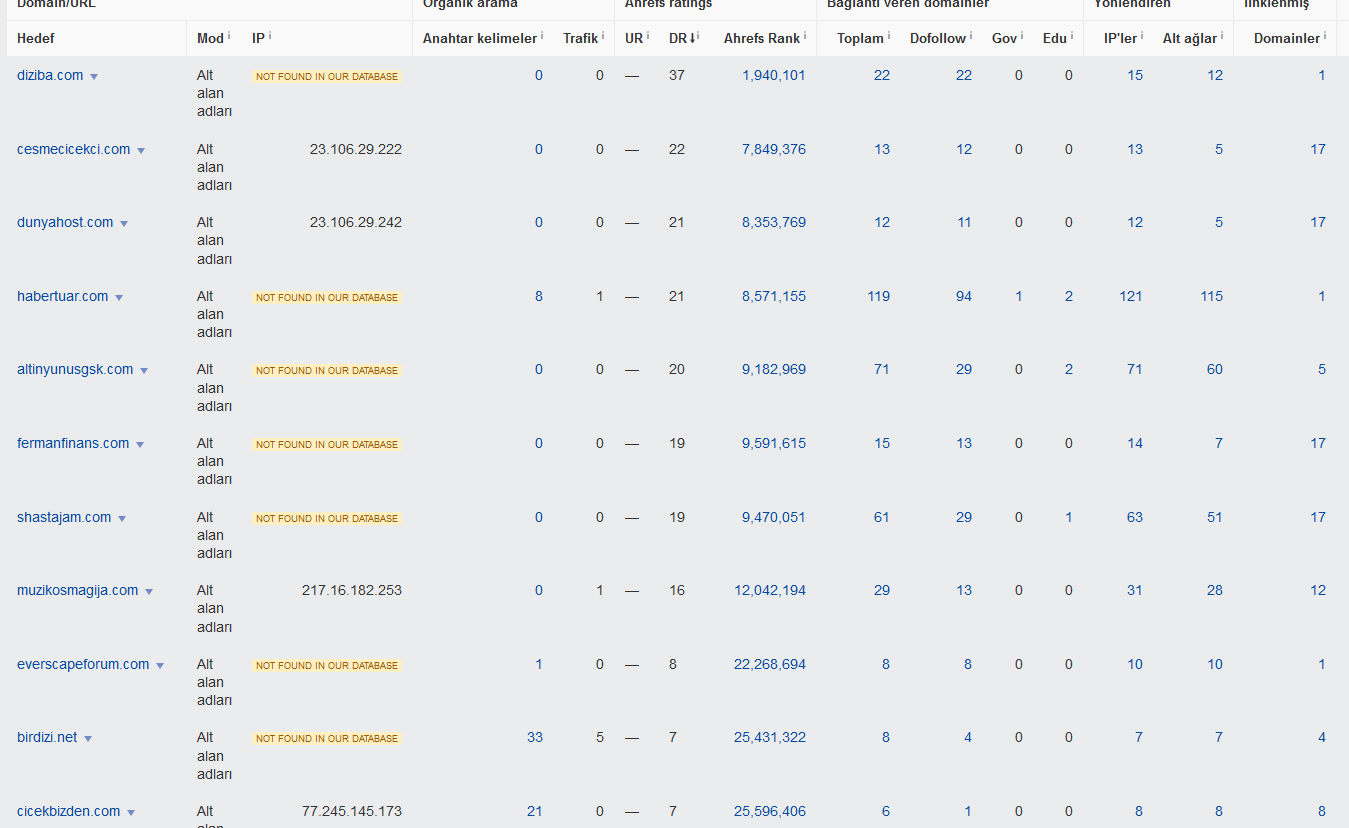Viewport: 1349px width, 828px height.
Task: Open everscapeforum.com rank 22,268,694
Action: click(770, 664)
